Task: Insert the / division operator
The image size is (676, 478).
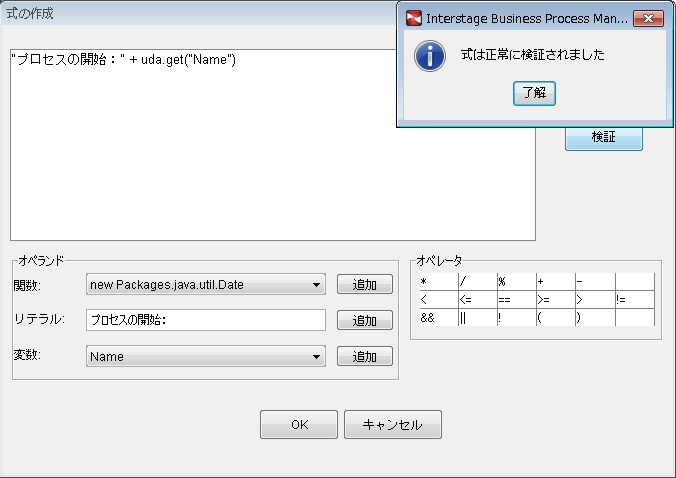Action: pyautogui.click(x=478, y=281)
